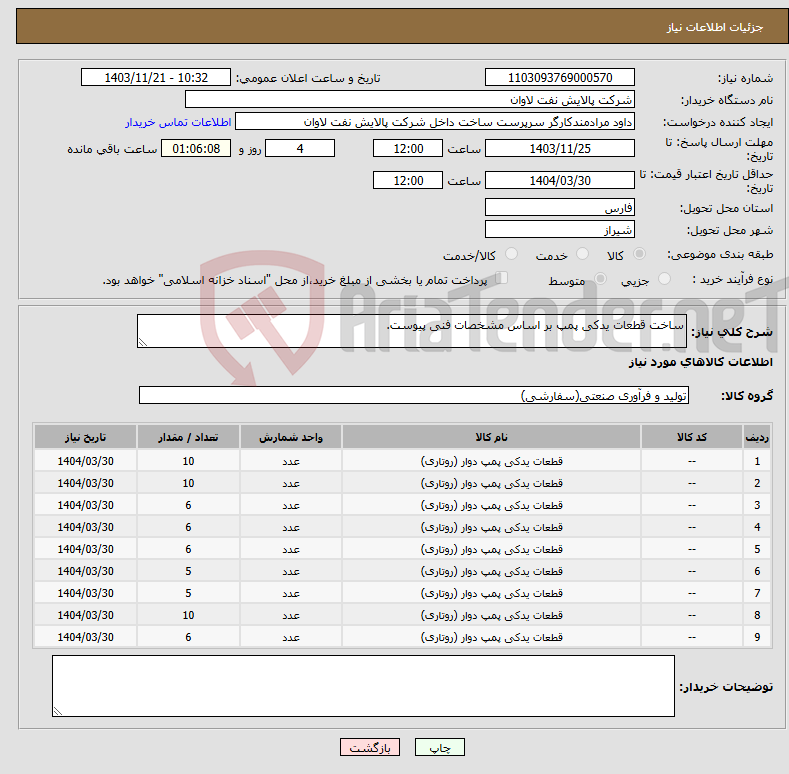
Task: Click the remaining days field showing 4
Action: click(x=300, y=148)
